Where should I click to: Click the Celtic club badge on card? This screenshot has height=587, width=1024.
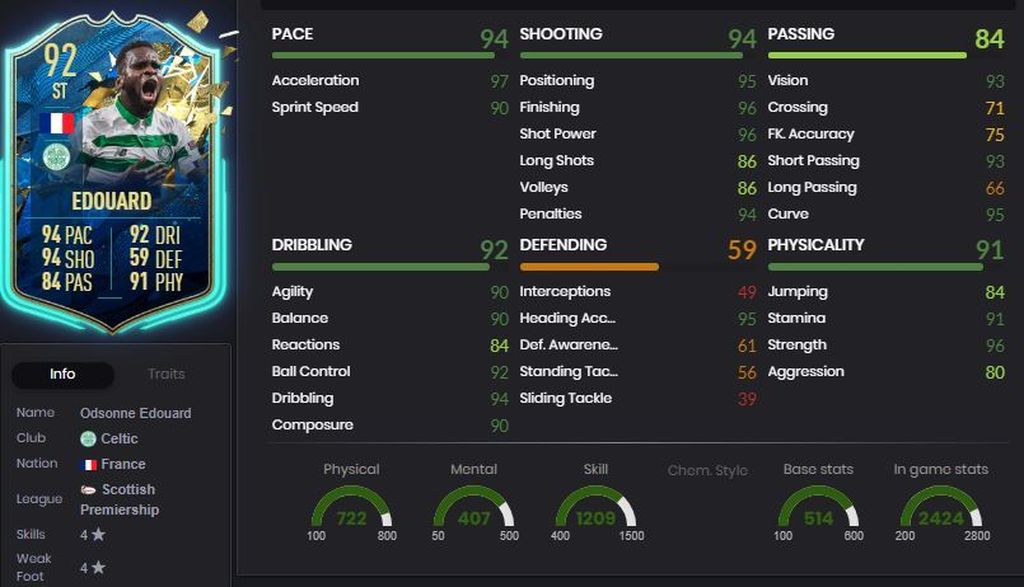[x=57, y=157]
